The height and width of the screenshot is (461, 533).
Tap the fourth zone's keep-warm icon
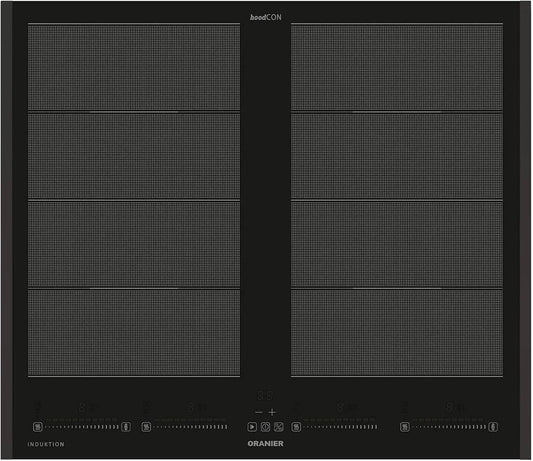405,427
